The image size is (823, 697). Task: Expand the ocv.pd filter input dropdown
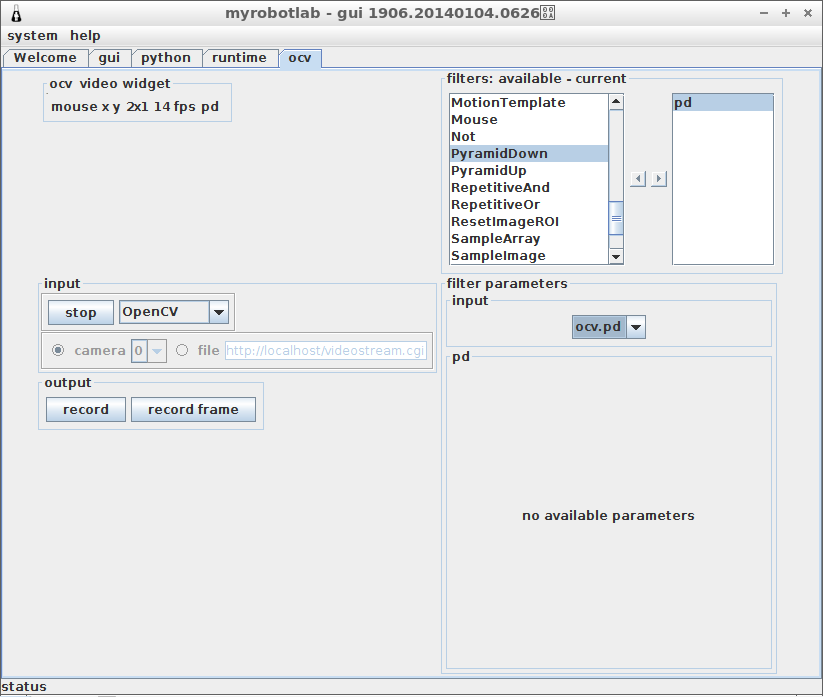click(636, 327)
